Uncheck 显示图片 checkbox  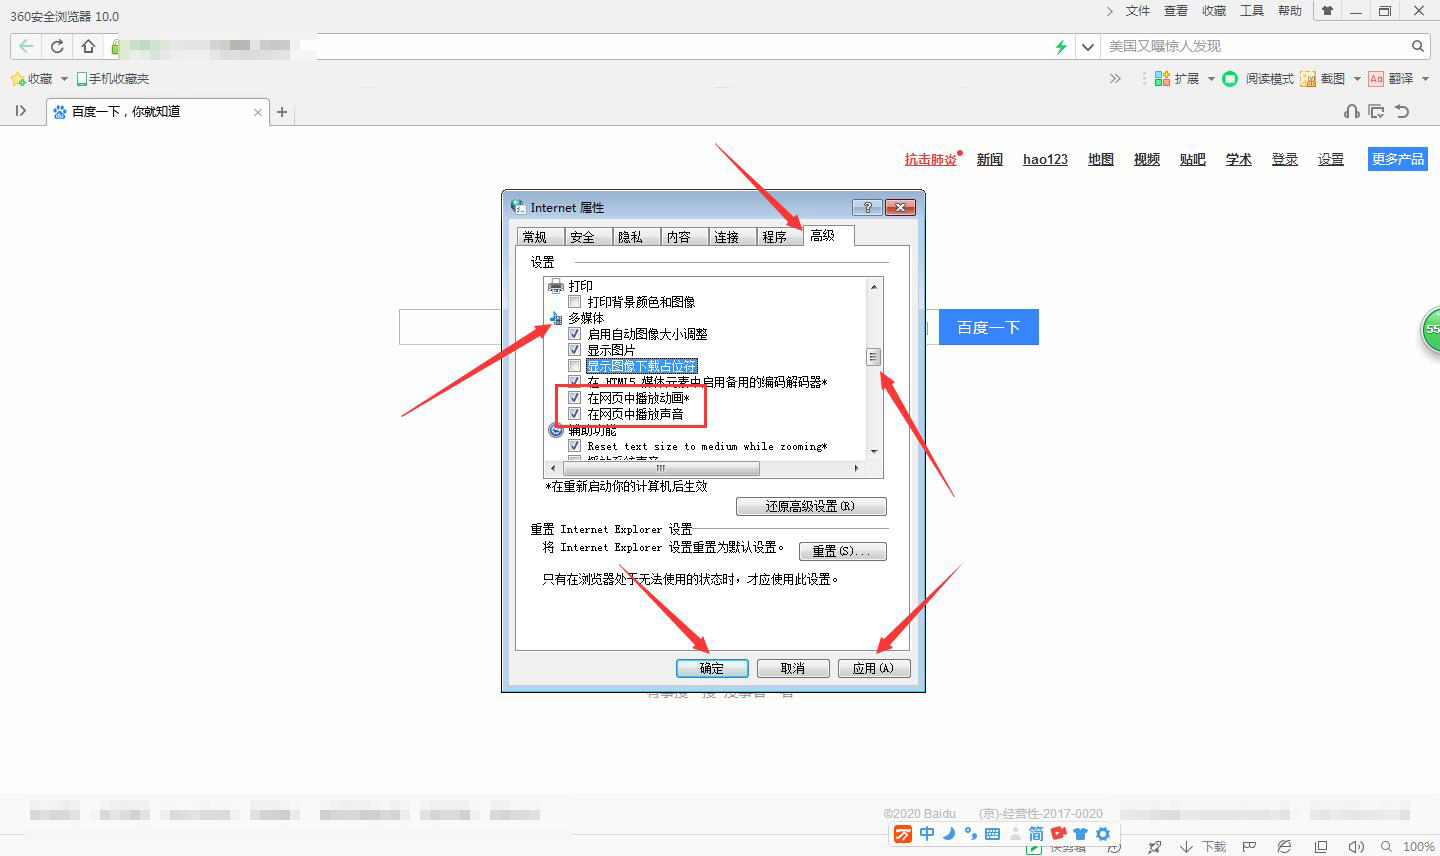tap(574, 350)
